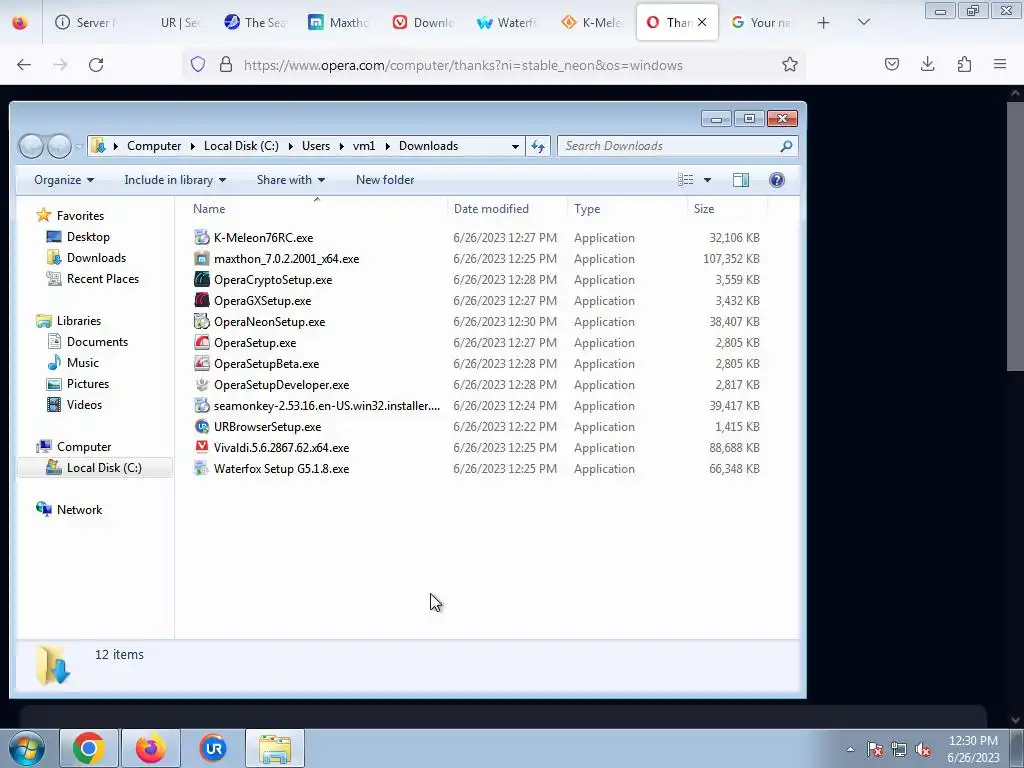Click the UR Browser taskbar icon
1024x768 pixels.
pyautogui.click(x=213, y=748)
